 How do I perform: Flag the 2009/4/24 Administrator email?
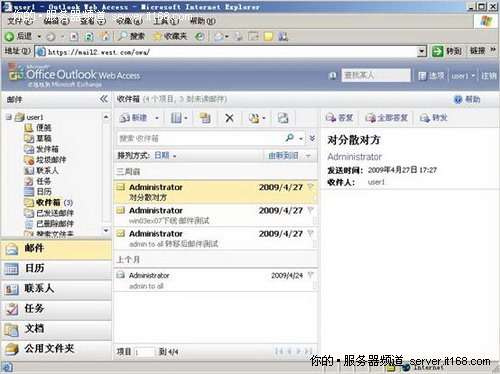pos(310,275)
